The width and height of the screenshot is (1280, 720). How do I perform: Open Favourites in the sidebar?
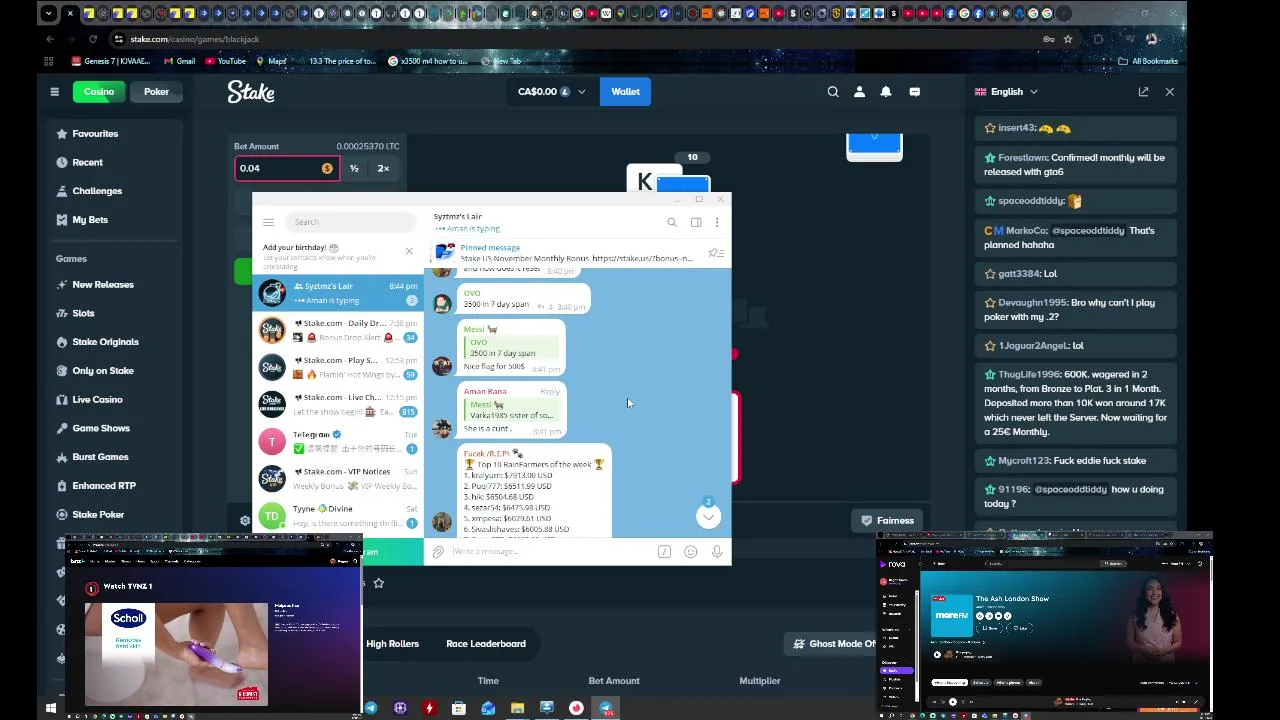[x=95, y=134]
